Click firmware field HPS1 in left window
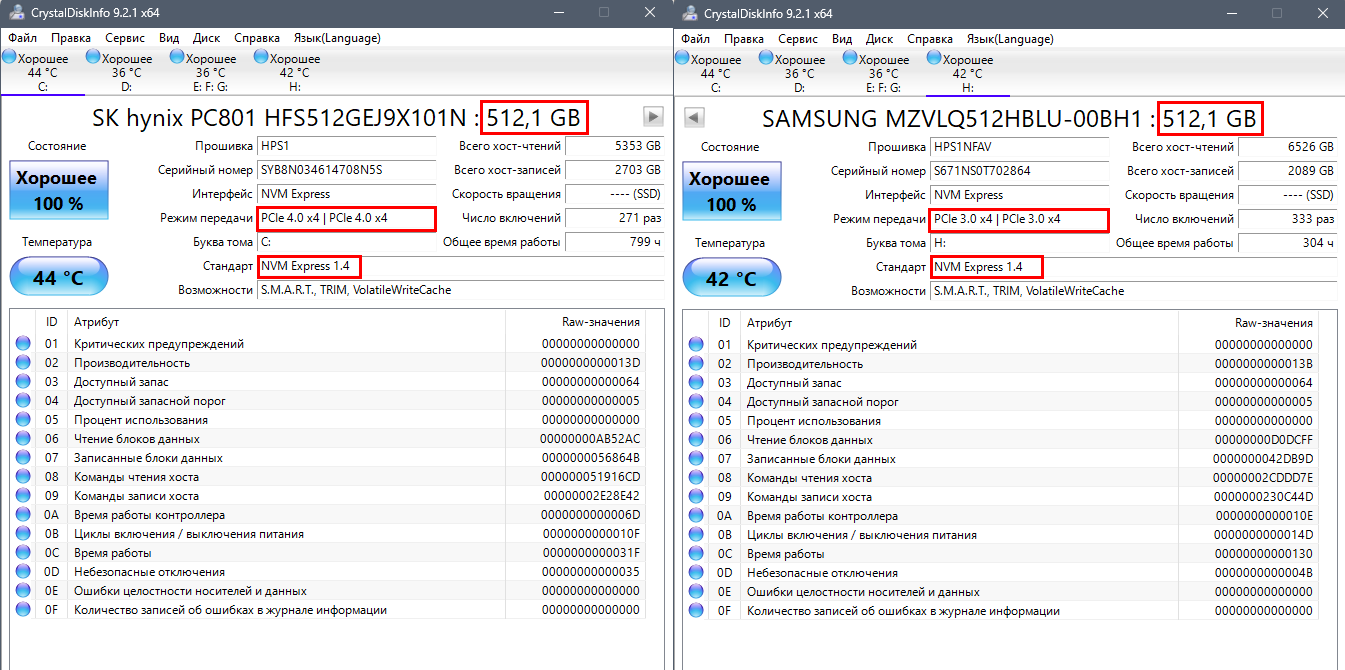Screen dimensions: 1345x670 tap(347, 146)
